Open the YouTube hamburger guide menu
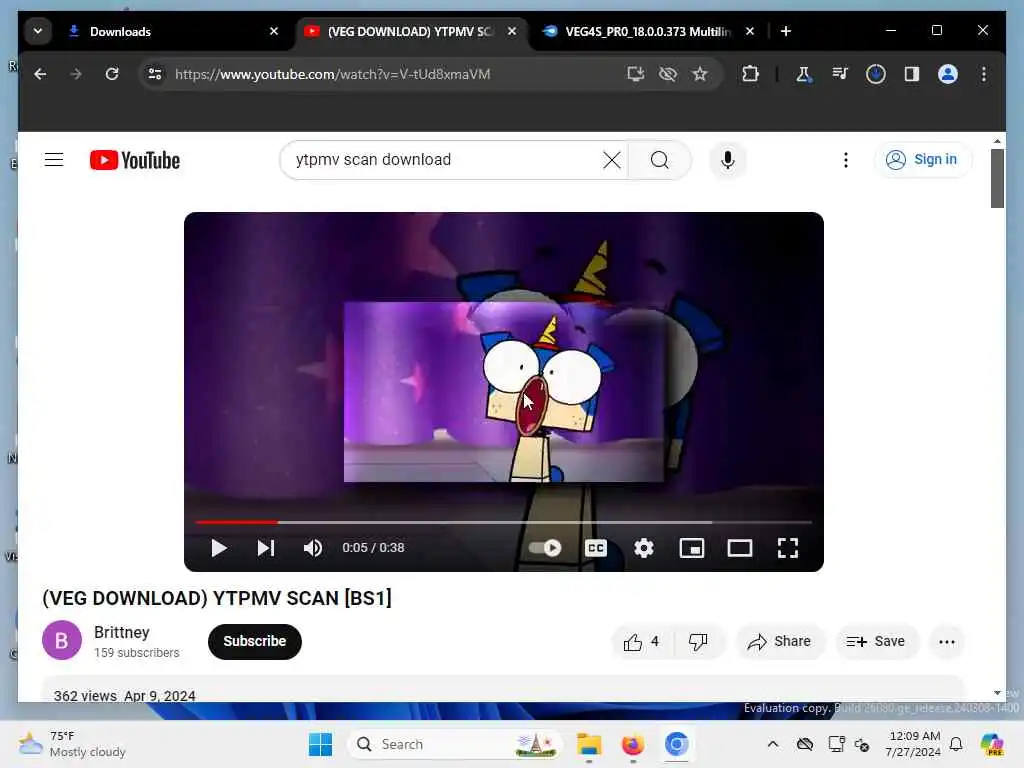Viewport: 1024px width, 768px height. pos(54,160)
